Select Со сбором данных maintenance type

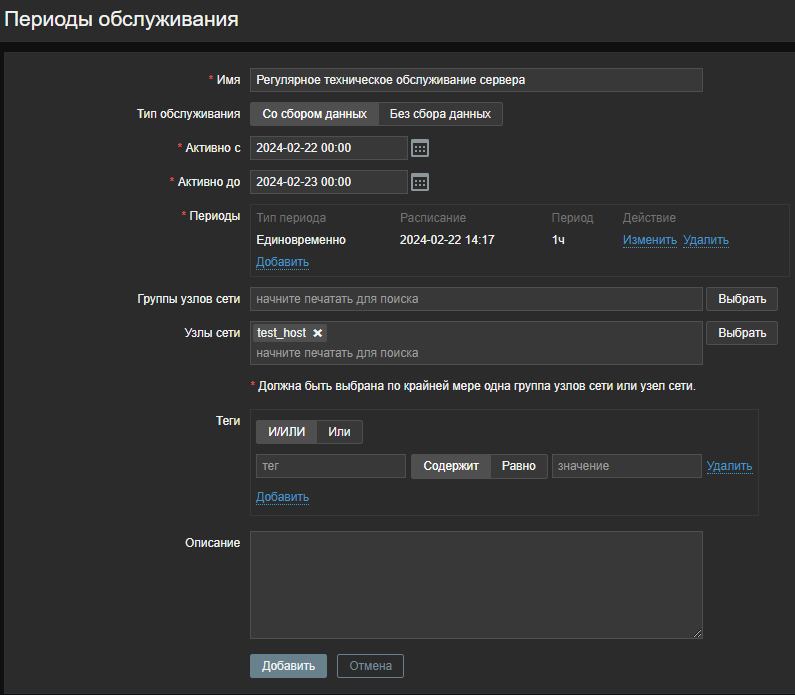point(314,114)
